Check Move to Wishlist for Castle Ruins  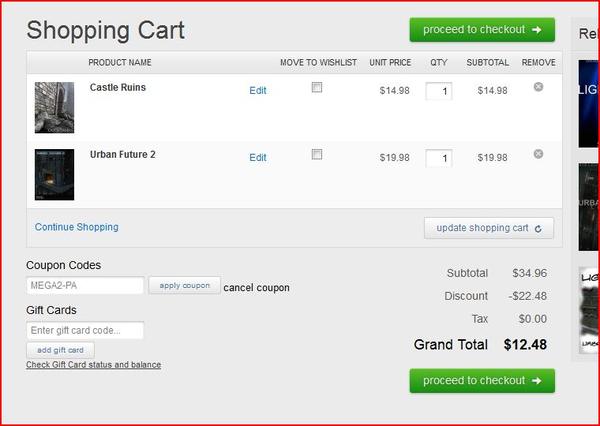click(317, 88)
